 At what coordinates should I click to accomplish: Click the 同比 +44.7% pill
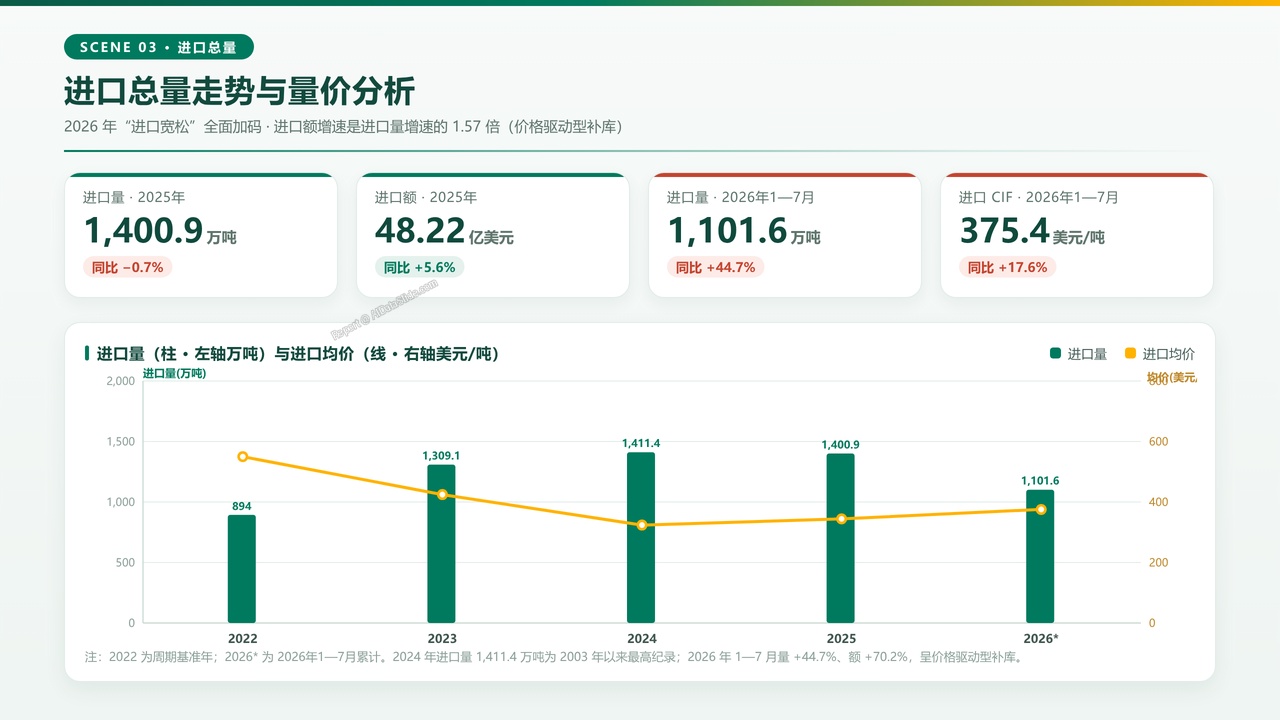pos(716,267)
